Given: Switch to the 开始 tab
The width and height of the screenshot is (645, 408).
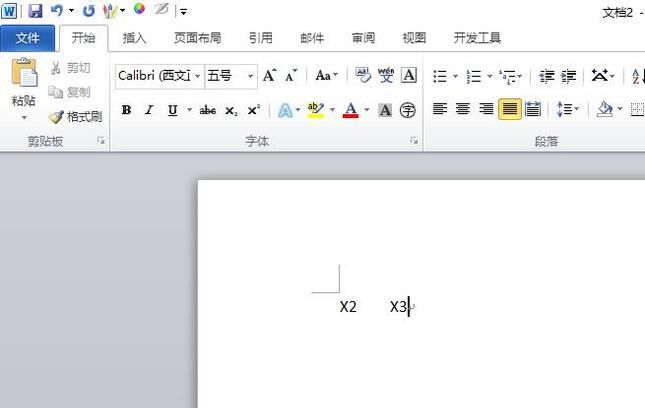Looking at the screenshot, I should point(84,38).
